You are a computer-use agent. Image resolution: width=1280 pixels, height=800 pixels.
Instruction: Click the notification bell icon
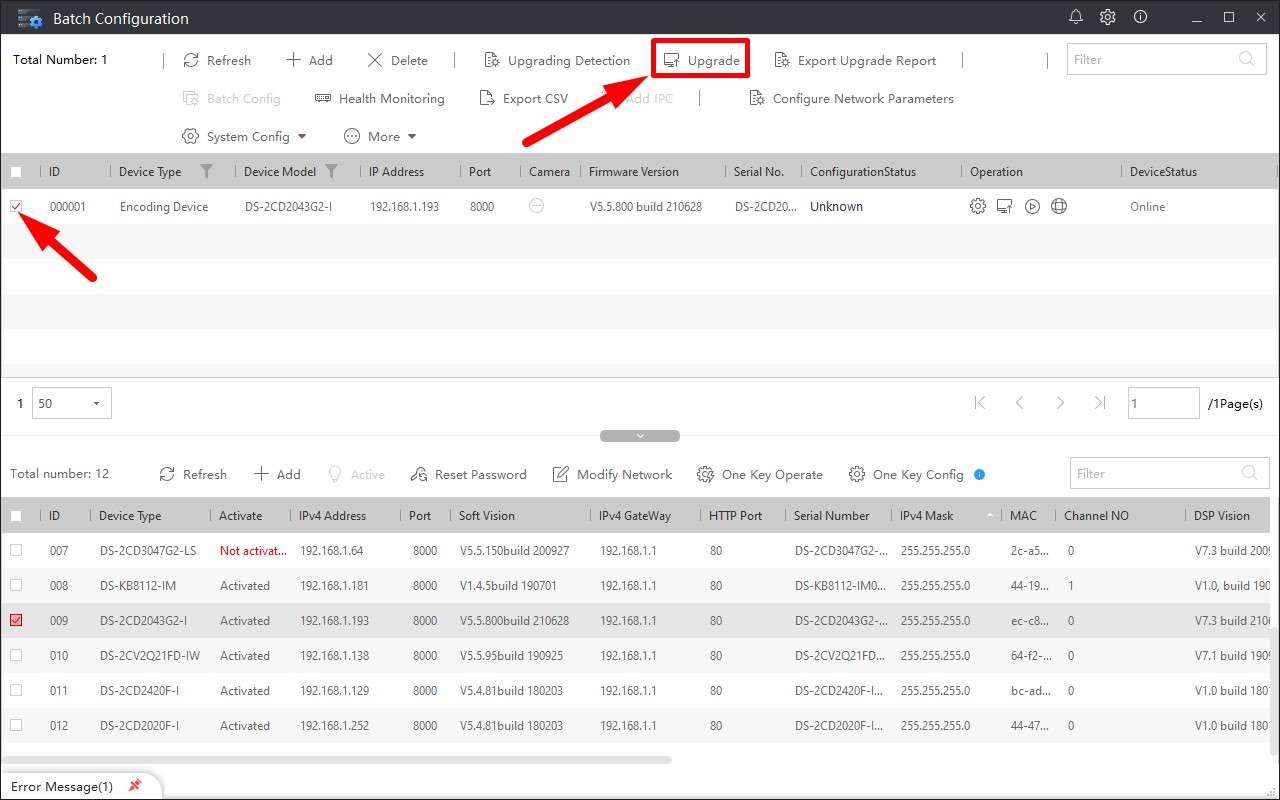click(x=1076, y=17)
